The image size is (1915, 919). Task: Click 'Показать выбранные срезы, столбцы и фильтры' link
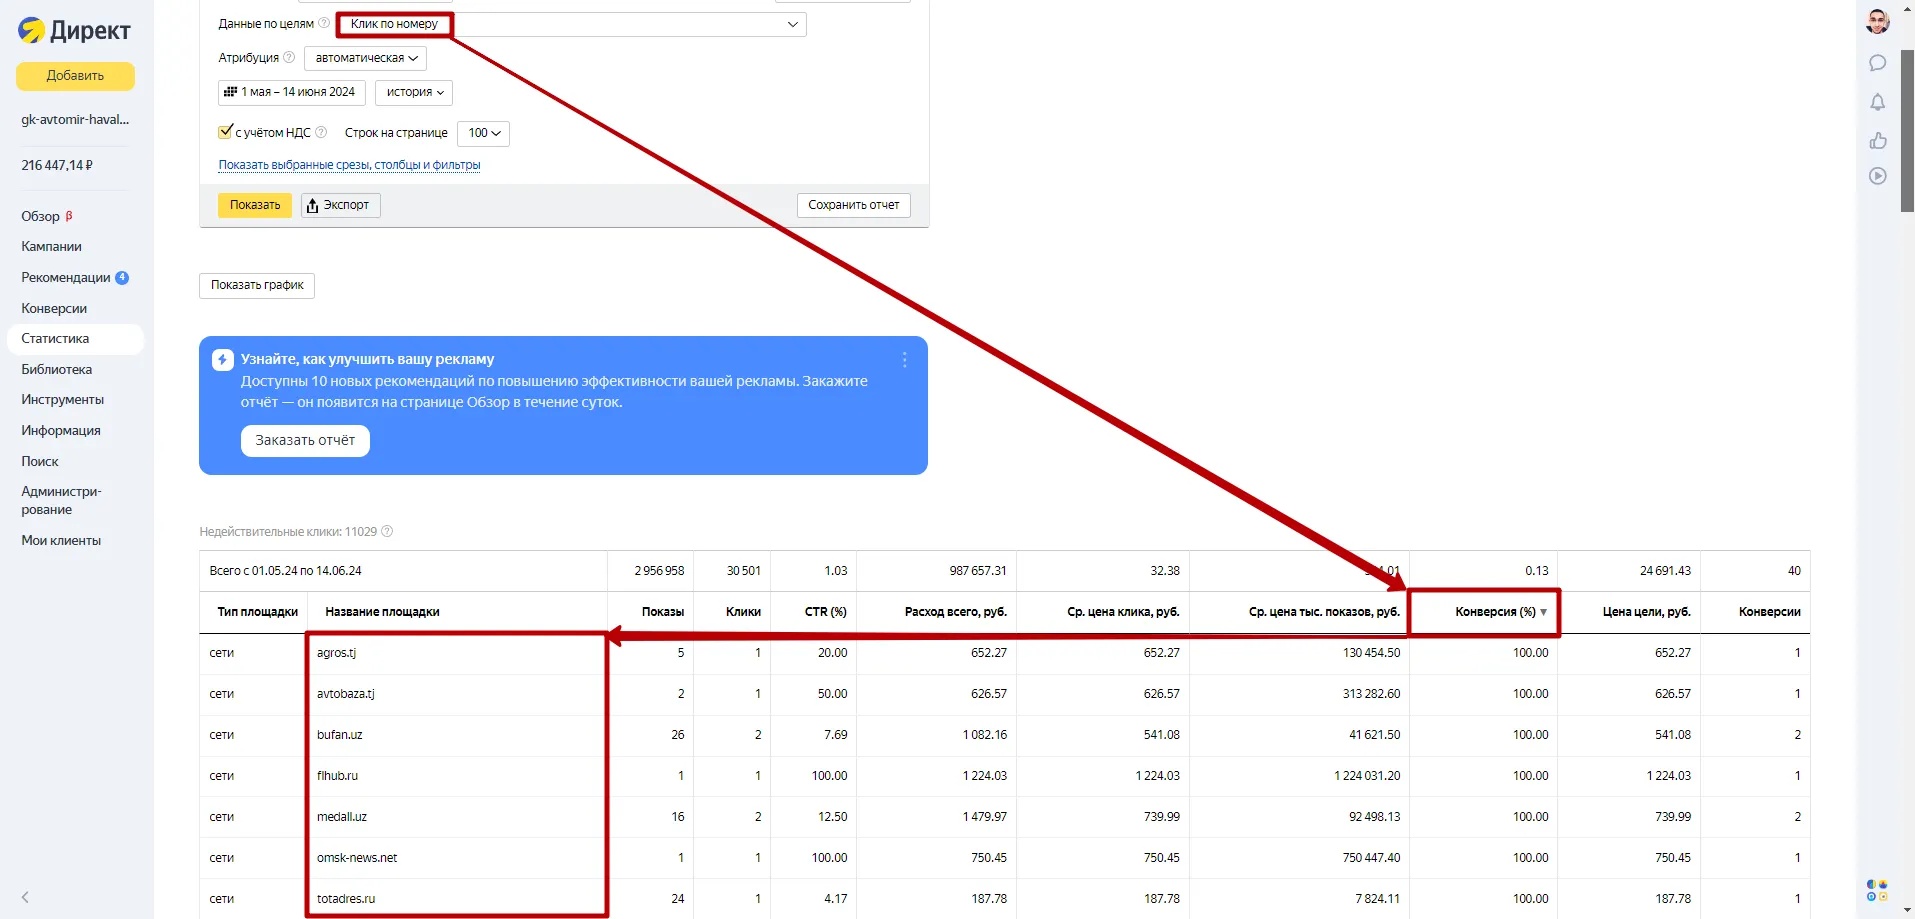(x=349, y=165)
